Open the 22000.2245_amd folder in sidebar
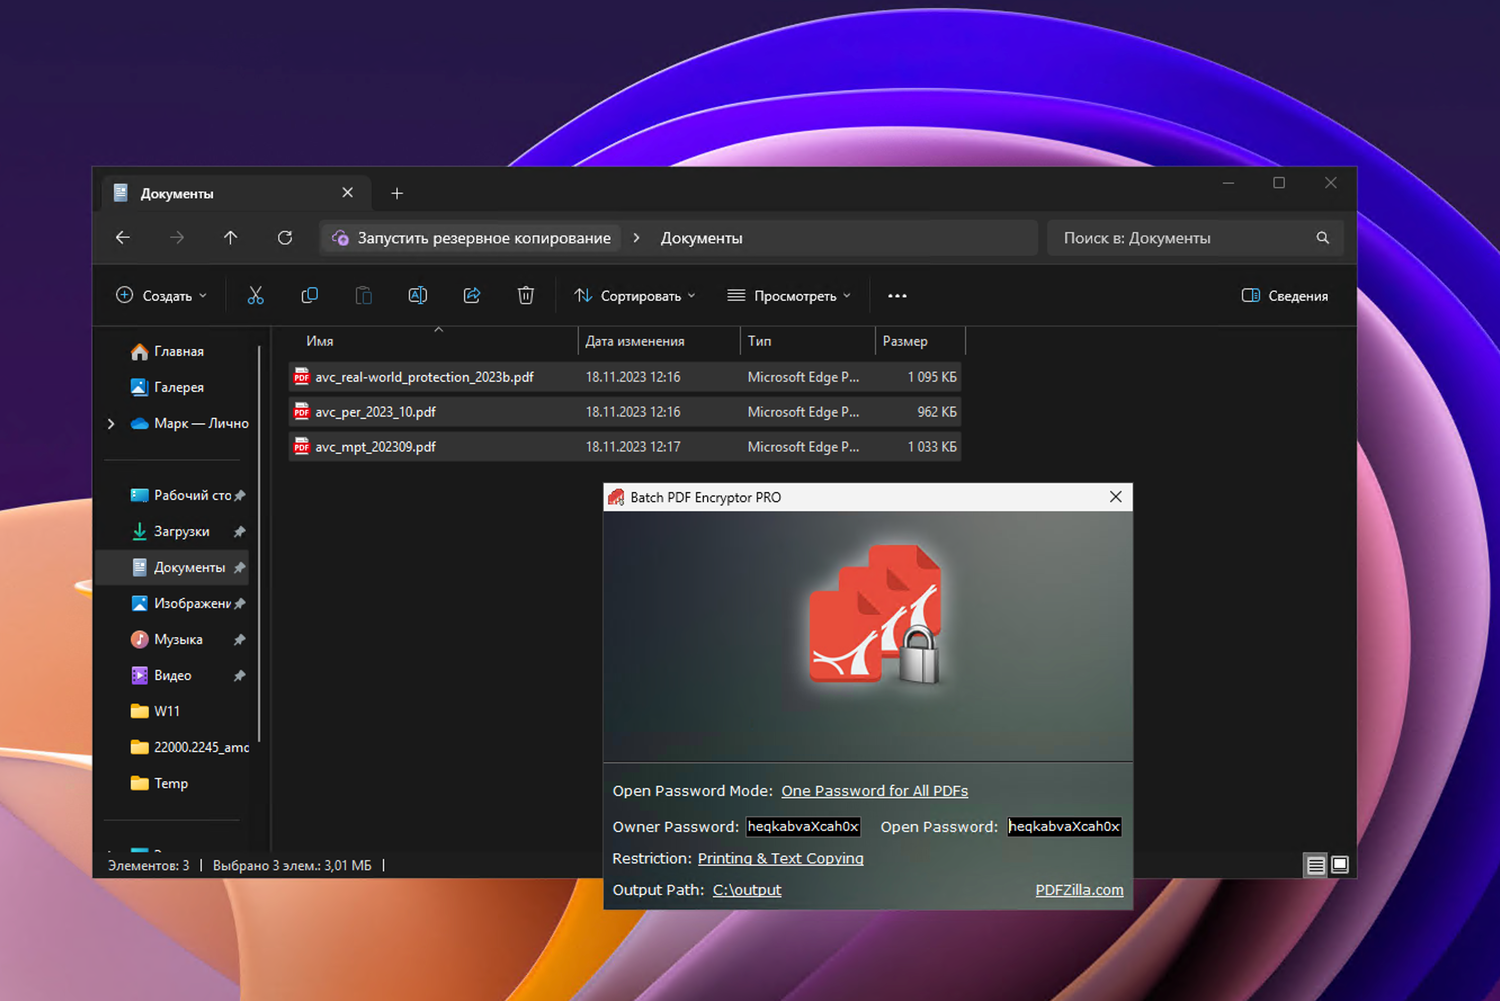The height and width of the screenshot is (1001, 1500). (x=190, y=747)
